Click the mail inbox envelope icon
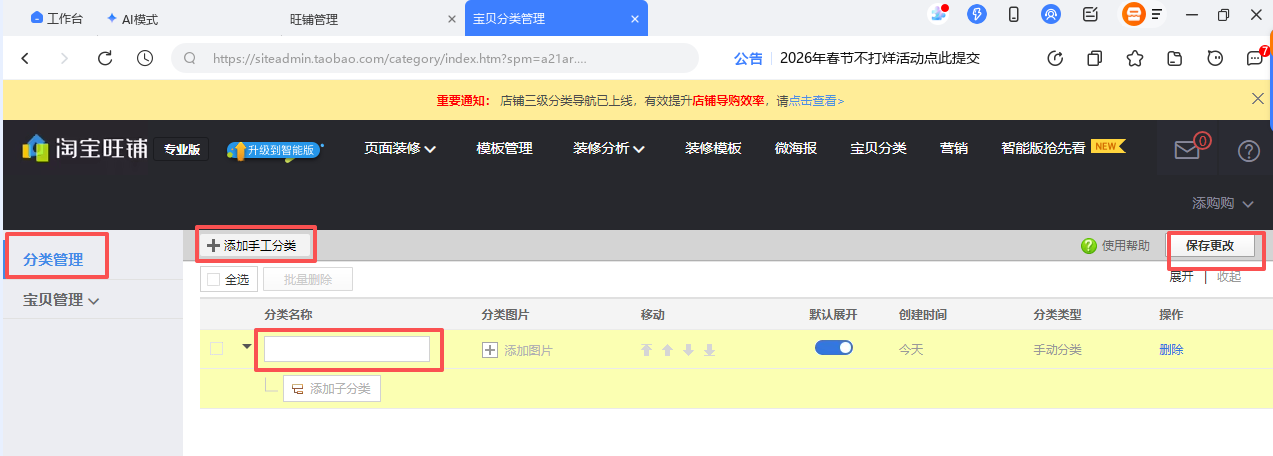This screenshot has width=1273, height=456. pos(1186,150)
